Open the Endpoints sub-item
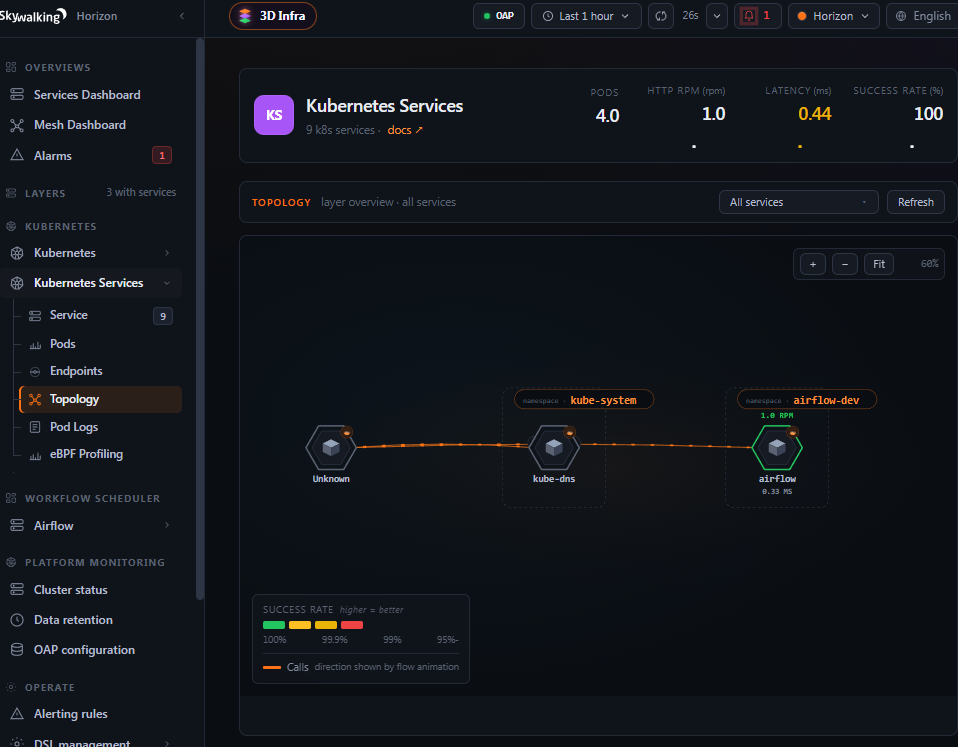958x747 pixels. coord(76,371)
